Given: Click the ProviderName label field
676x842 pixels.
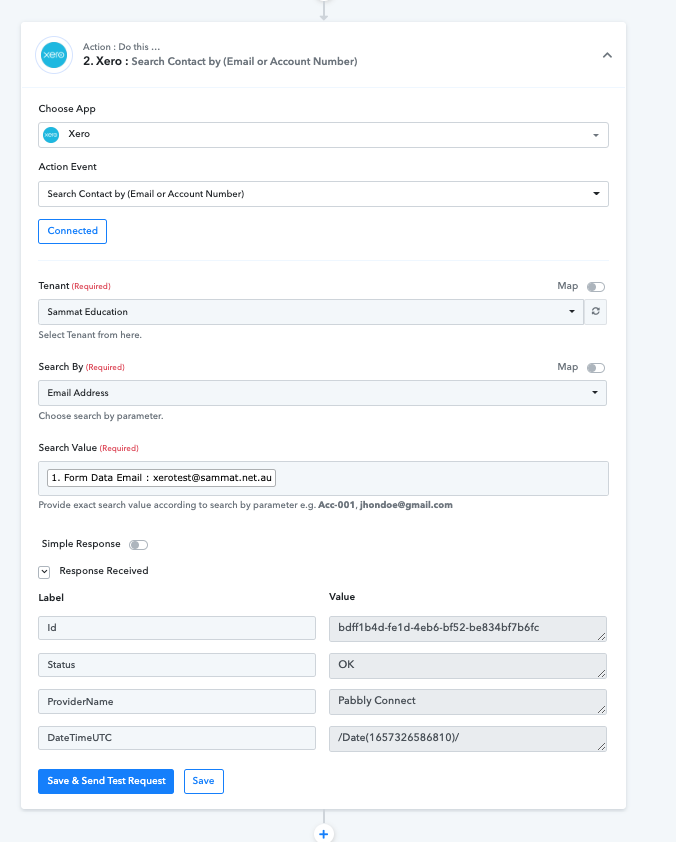Looking at the screenshot, I should point(177,702).
